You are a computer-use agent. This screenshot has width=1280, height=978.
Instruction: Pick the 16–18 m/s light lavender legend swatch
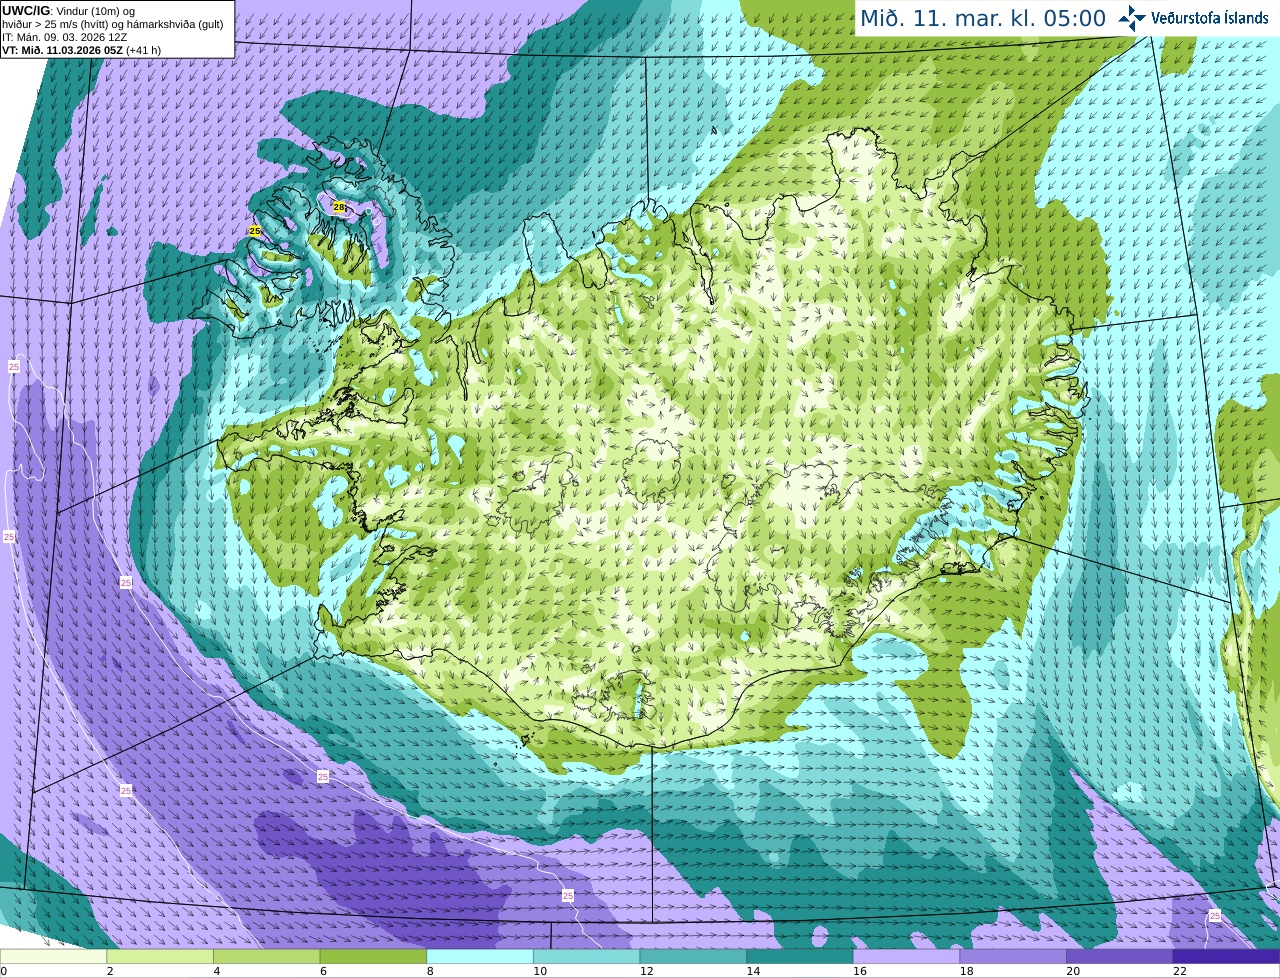[906, 956]
